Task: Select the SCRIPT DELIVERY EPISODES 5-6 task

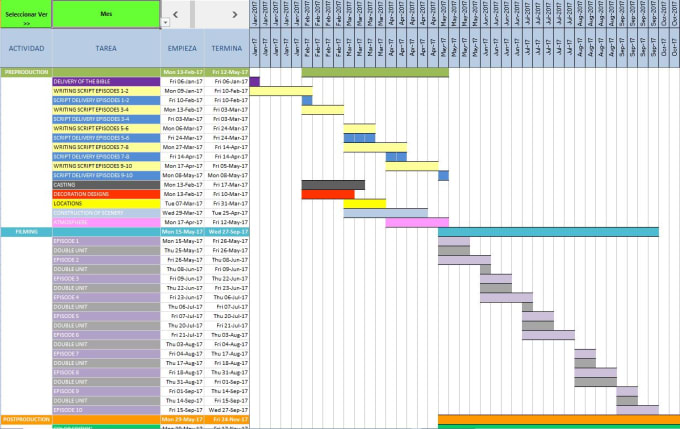Action: click(x=106, y=138)
